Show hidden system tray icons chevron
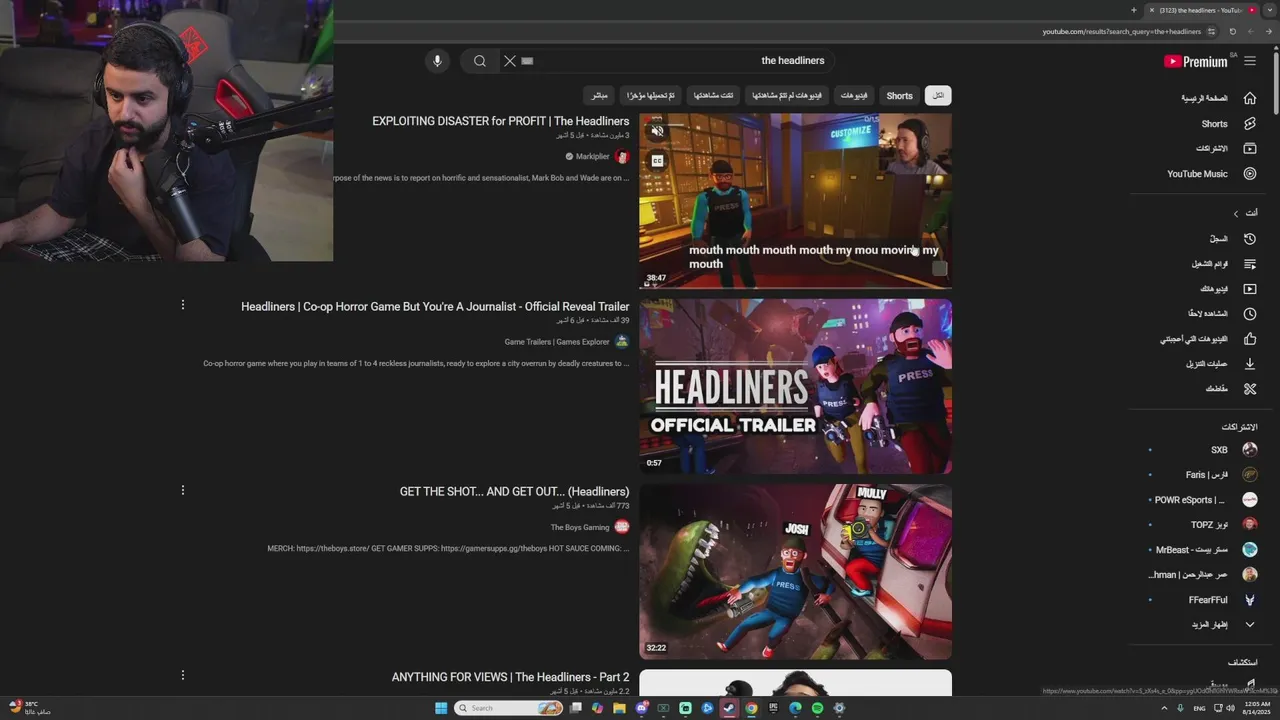Image resolution: width=1280 pixels, height=720 pixels. click(1165, 708)
